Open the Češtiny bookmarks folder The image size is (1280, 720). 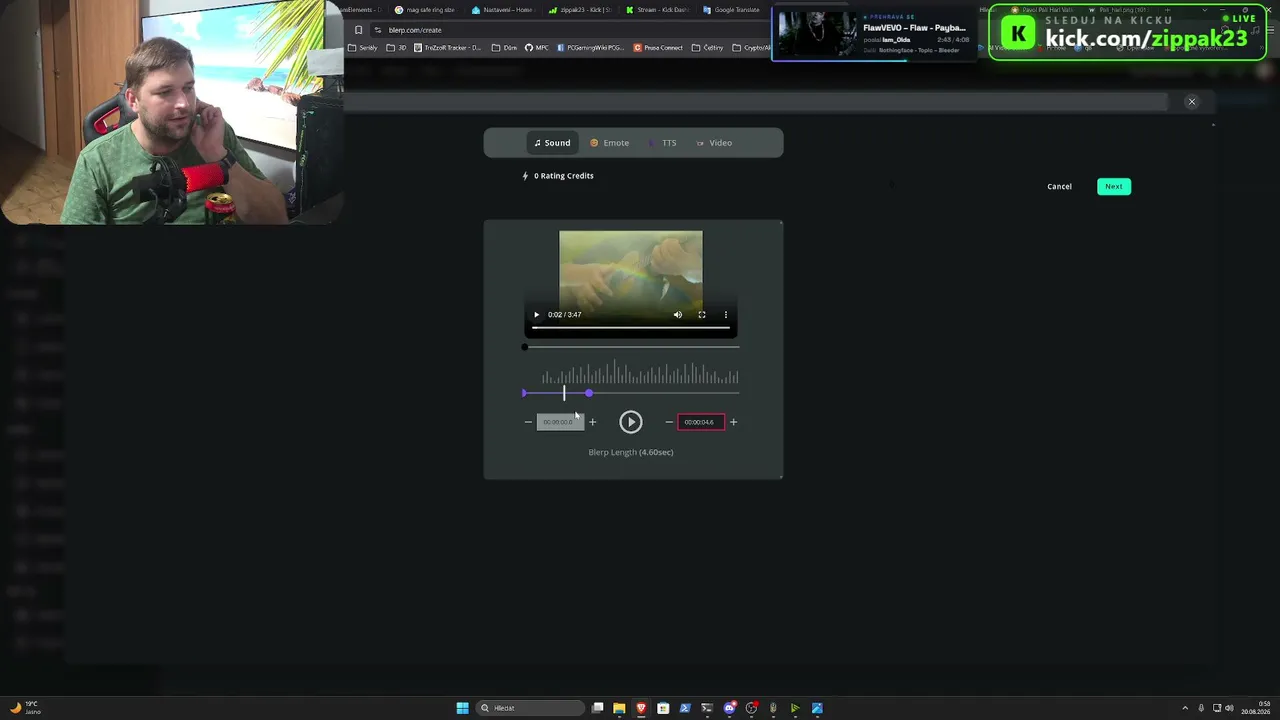[707, 48]
